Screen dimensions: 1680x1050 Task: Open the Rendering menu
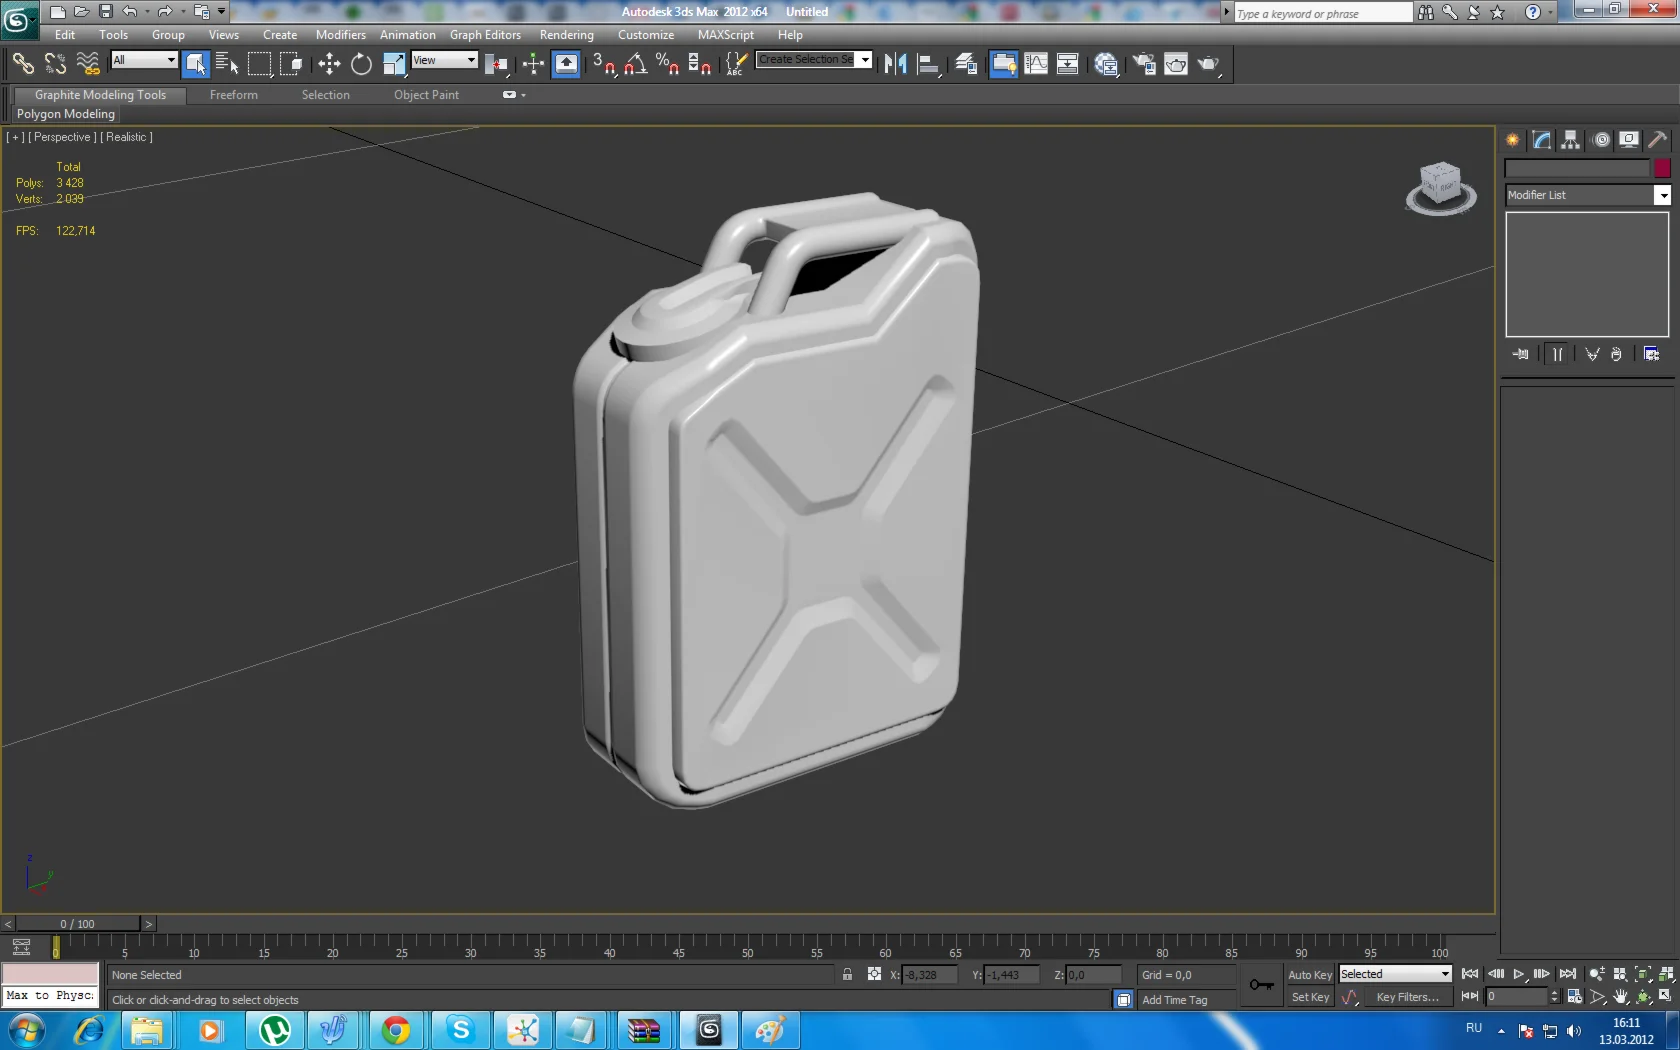(x=566, y=35)
